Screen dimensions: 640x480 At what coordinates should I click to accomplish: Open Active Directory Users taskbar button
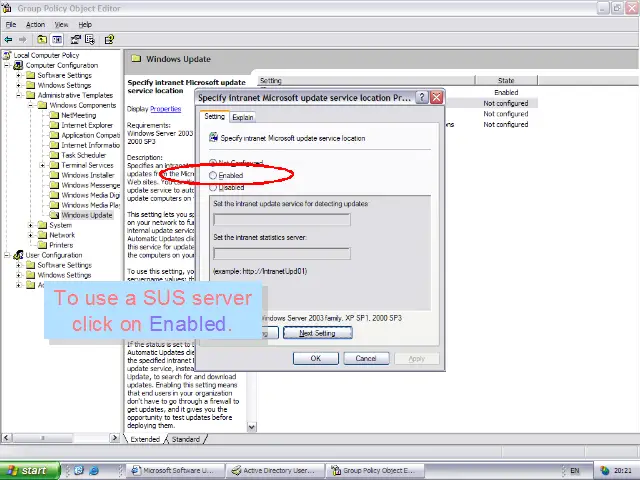[276, 471]
